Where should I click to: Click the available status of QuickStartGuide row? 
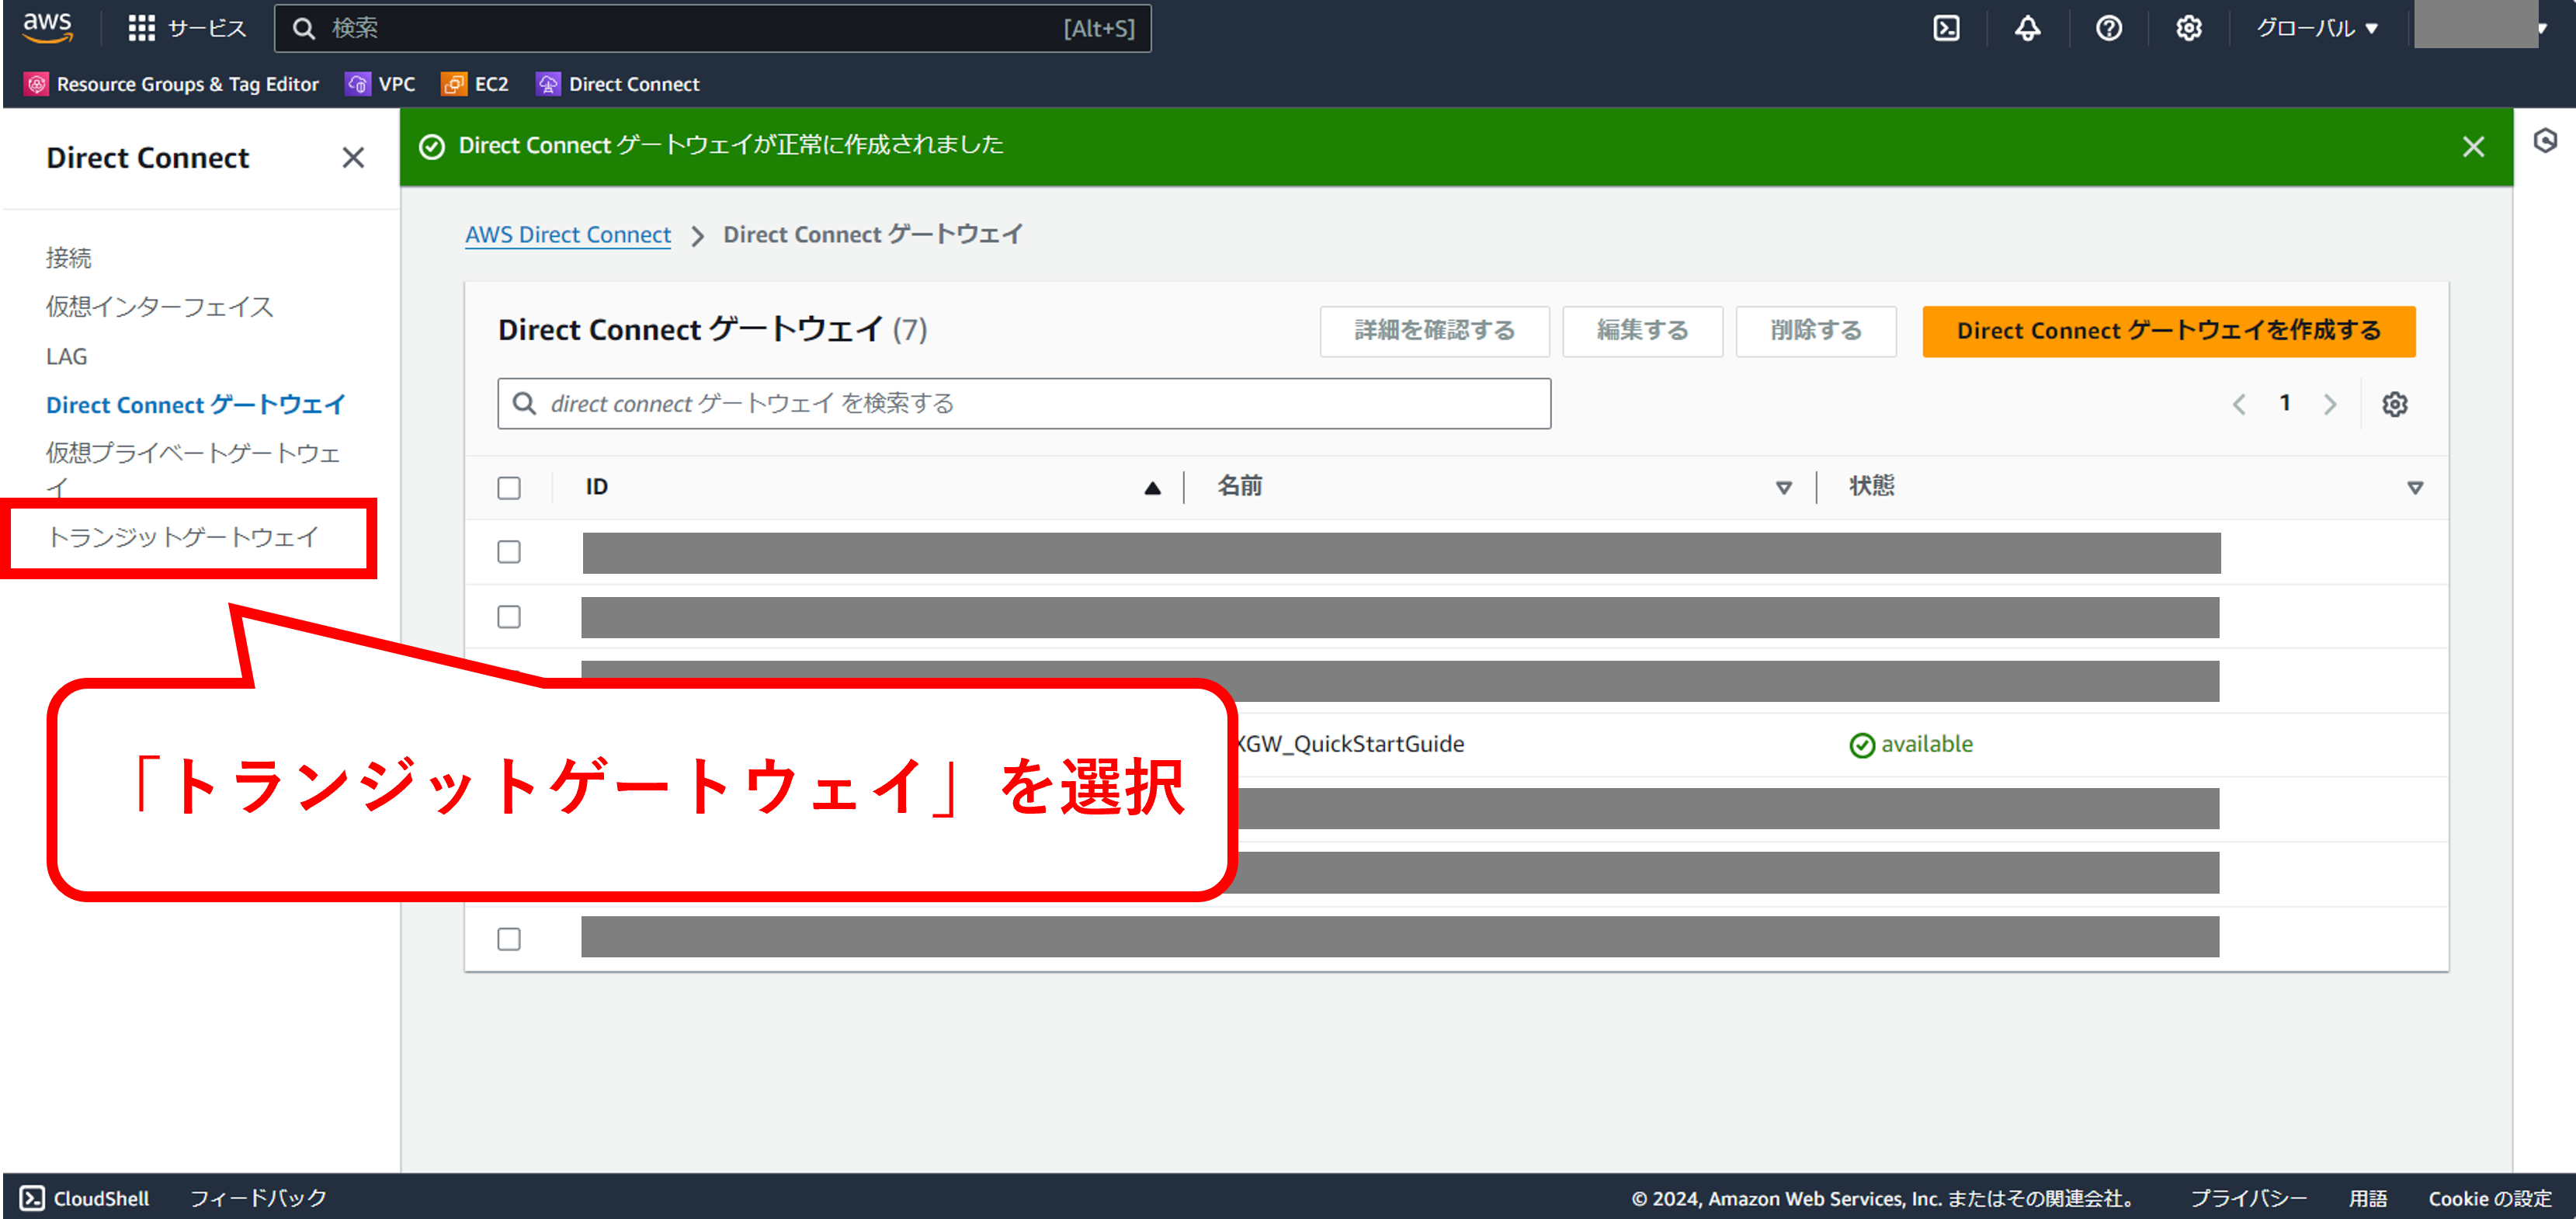click(x=1911, y=745)
